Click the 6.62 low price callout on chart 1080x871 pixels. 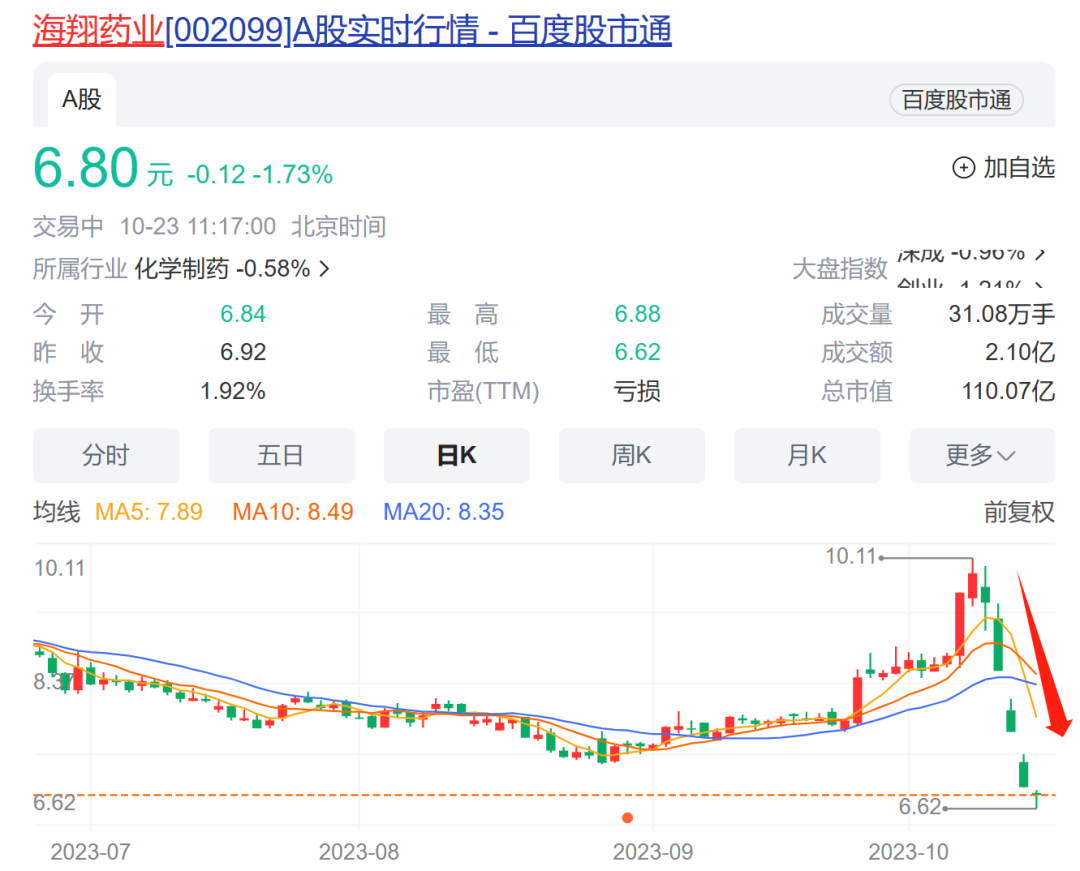[920, 806]
